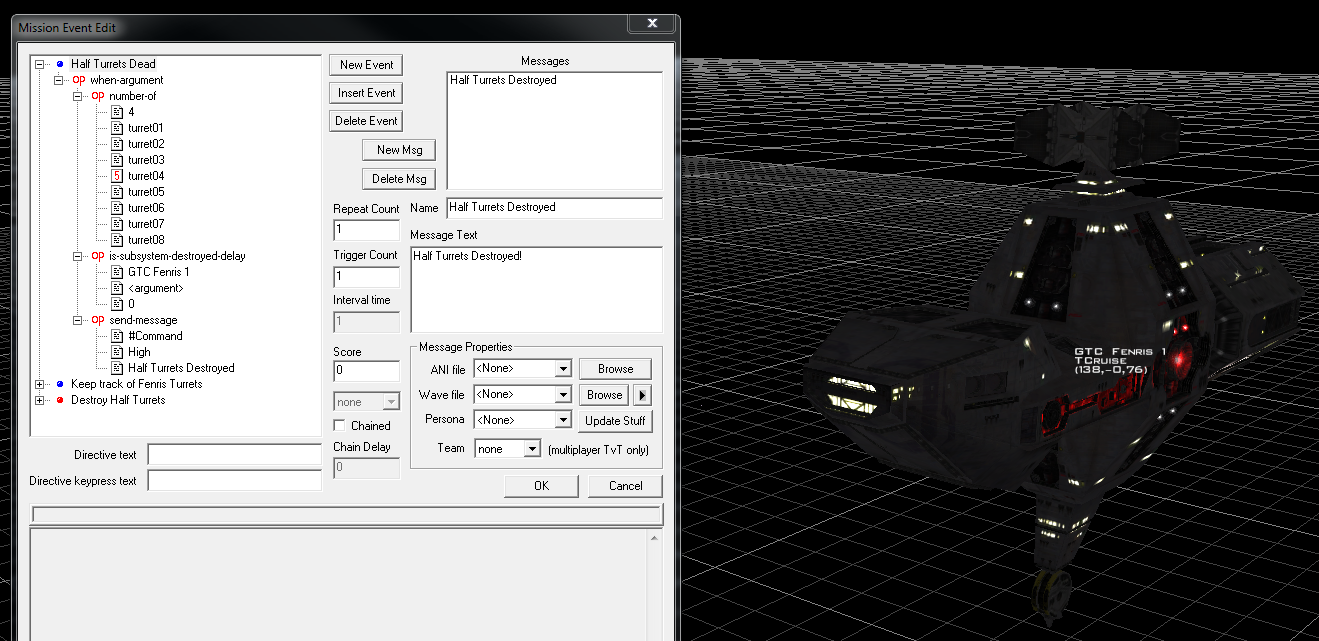Screen dimensions: 1319x641
Task: Click the GTC Fenris 1 ship label in viewport
Action: pyautogui.click(x=1120, y=352)
